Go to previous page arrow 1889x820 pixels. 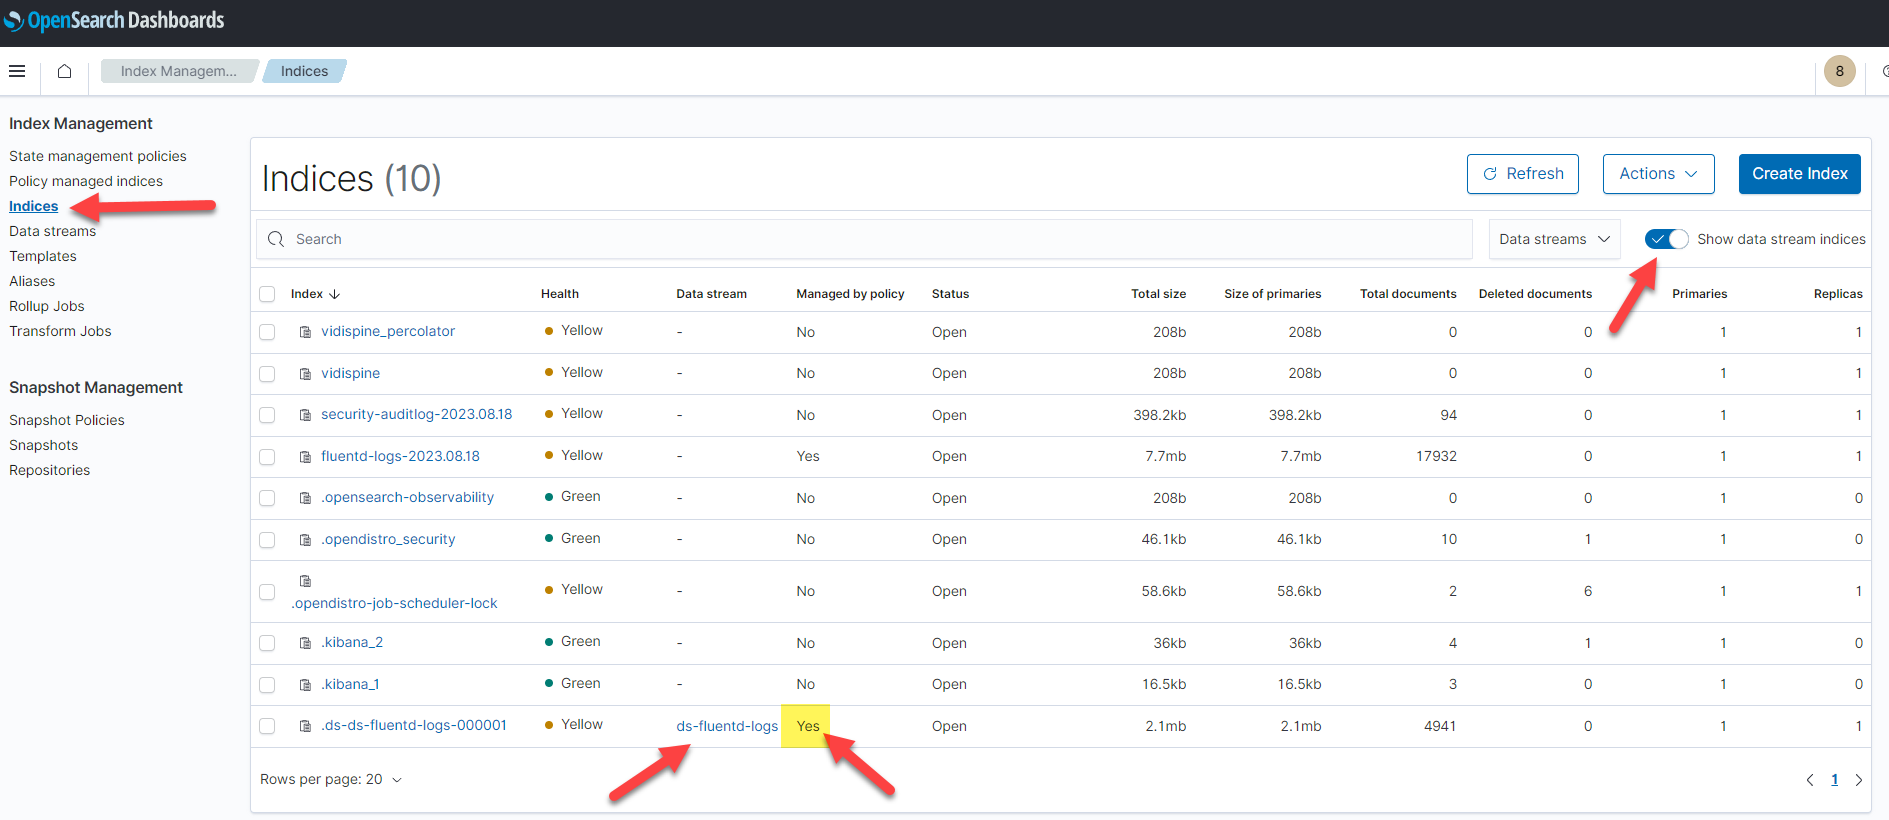coord(1809,780)
